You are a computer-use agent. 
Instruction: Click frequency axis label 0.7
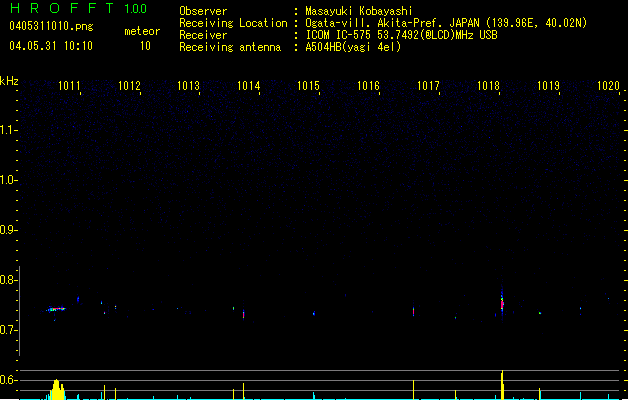coord(8,330)
